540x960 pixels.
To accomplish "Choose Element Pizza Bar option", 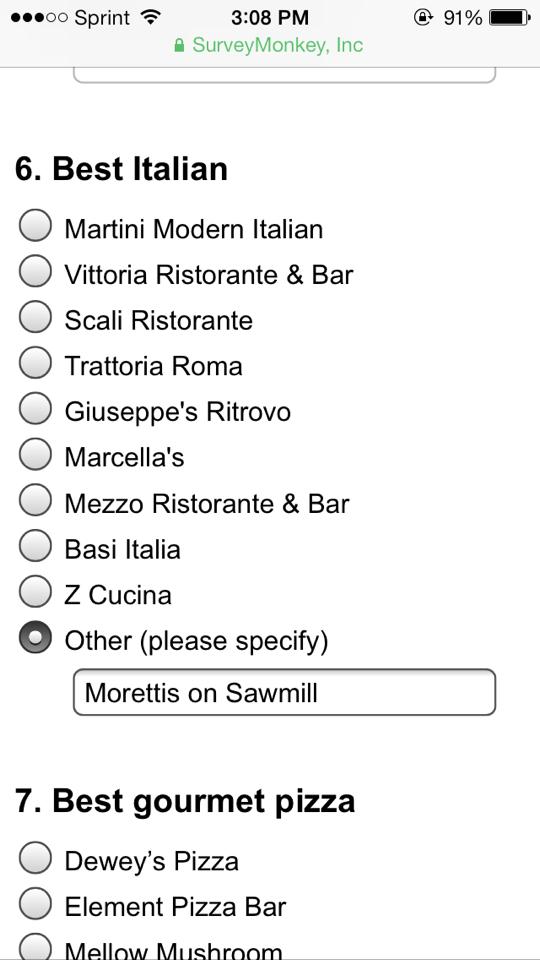I will point(35,904).
